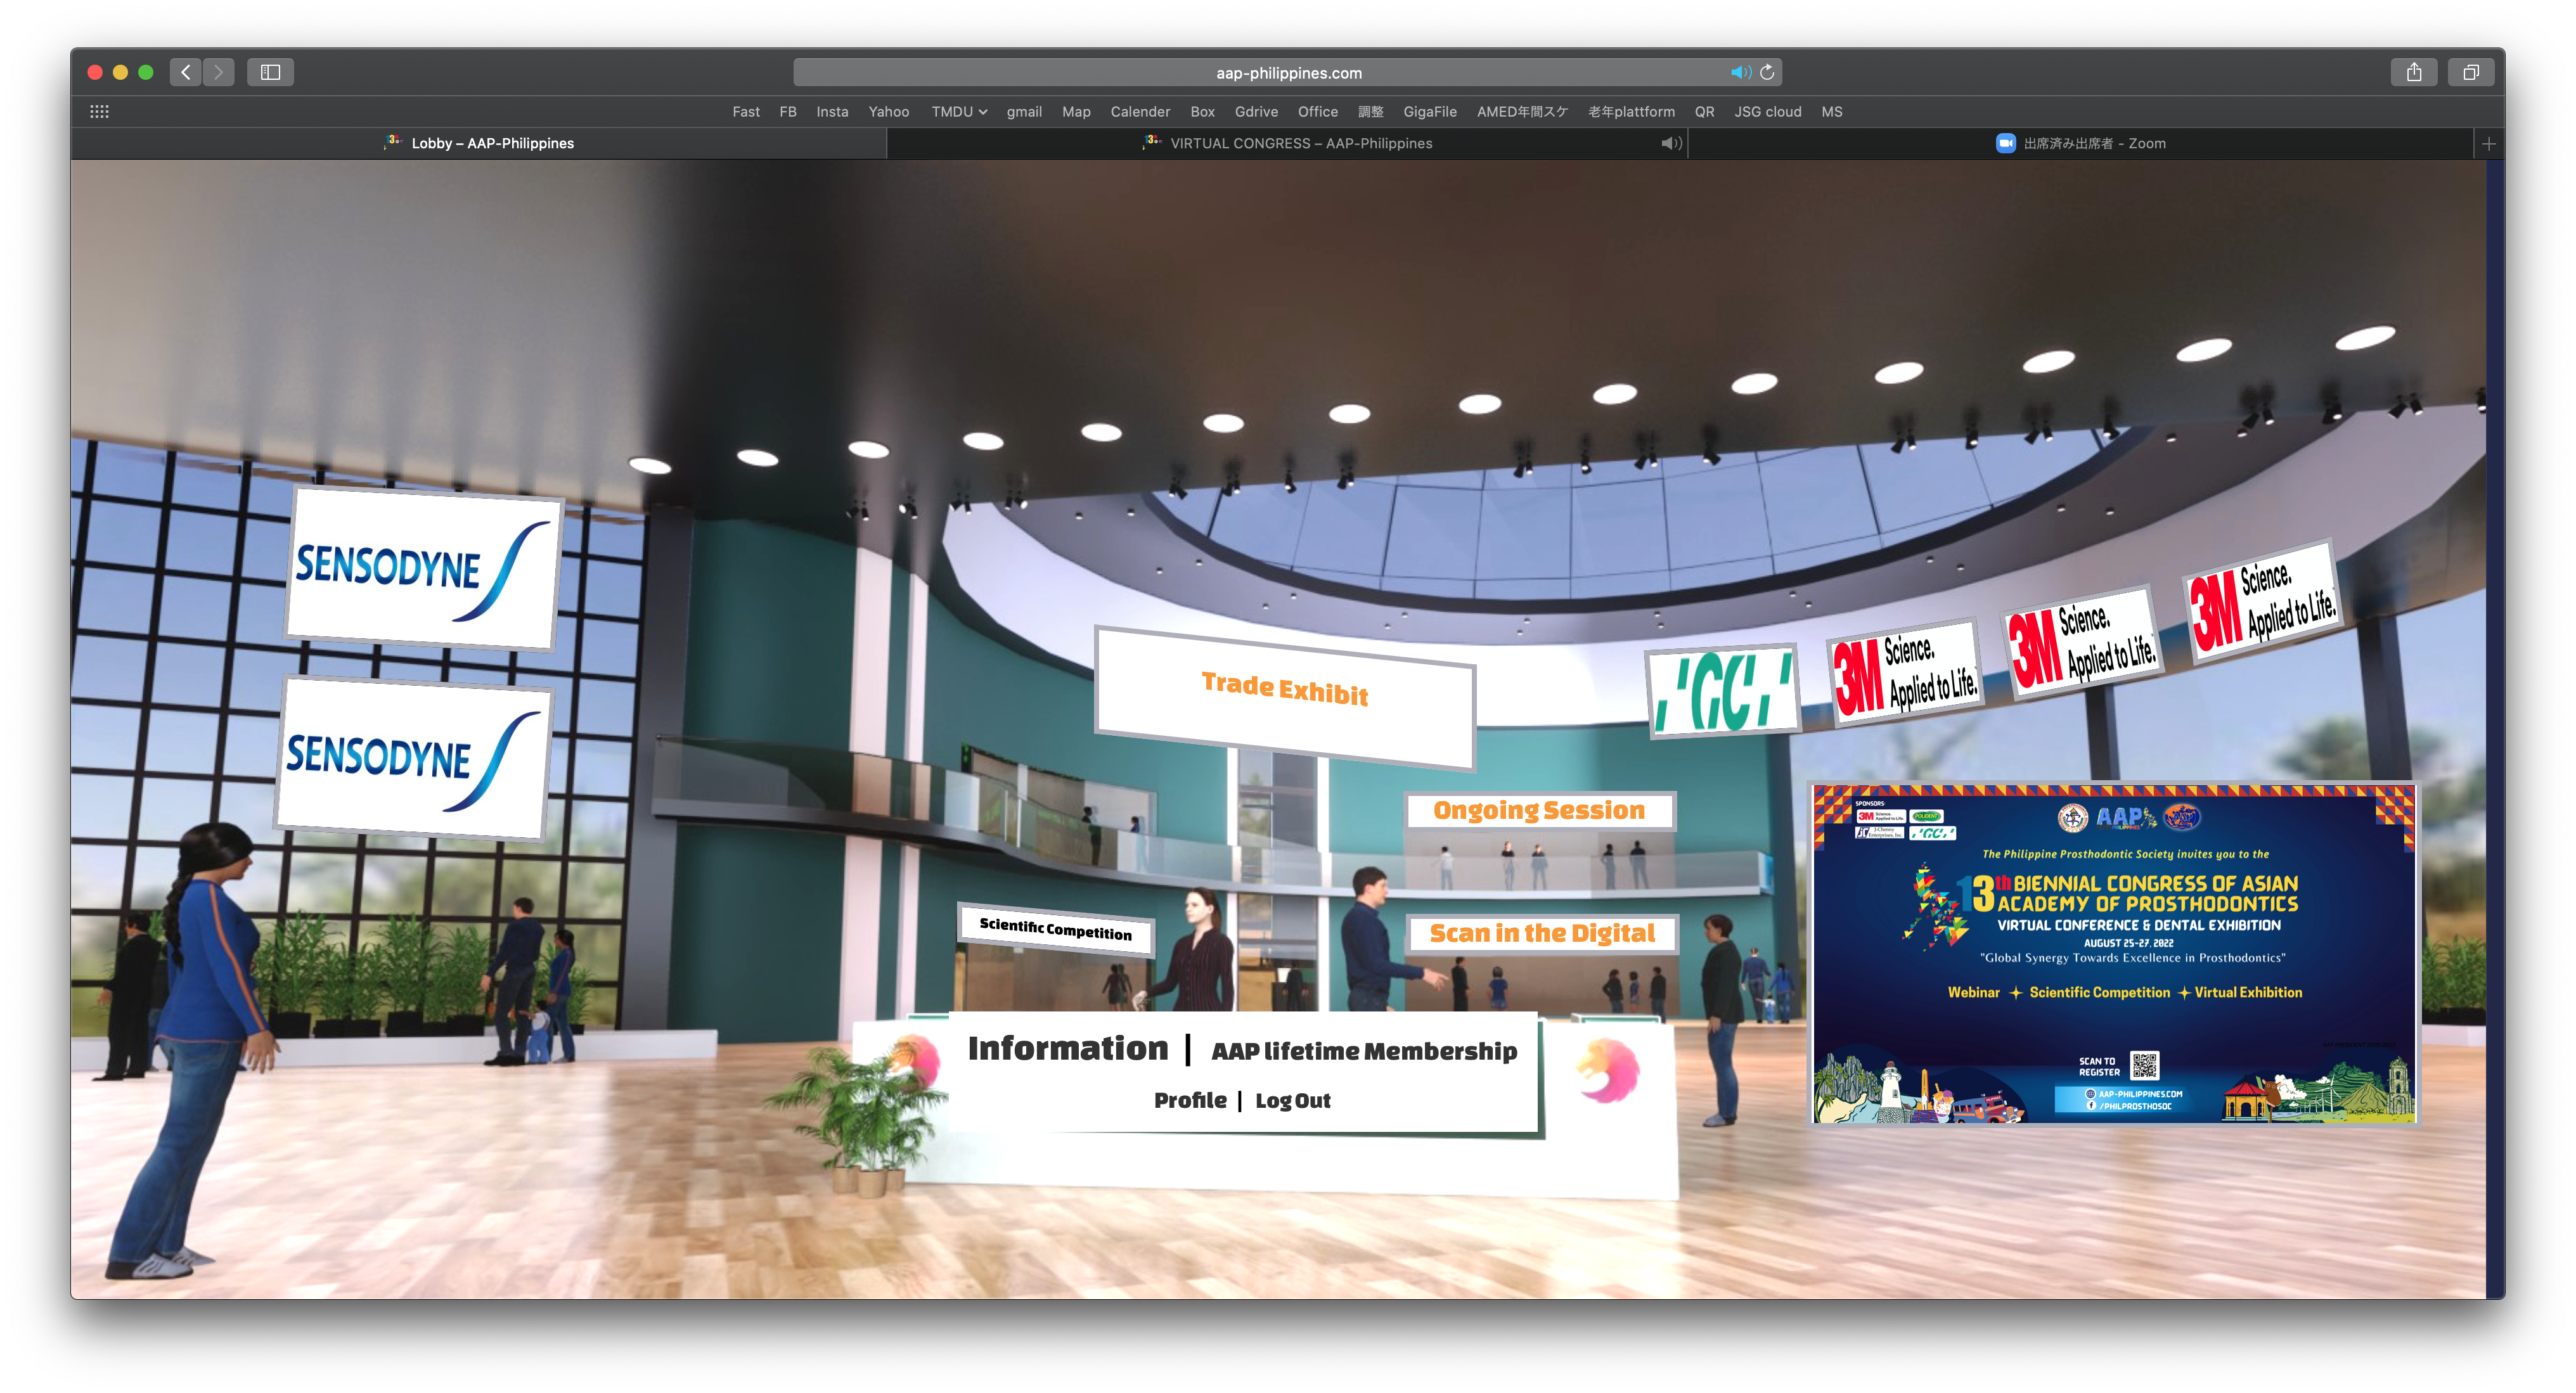The width and height of the screenshot is (2576, 1393).
Task: Click the lower Sensodyne banner
Action: point(414,757)
